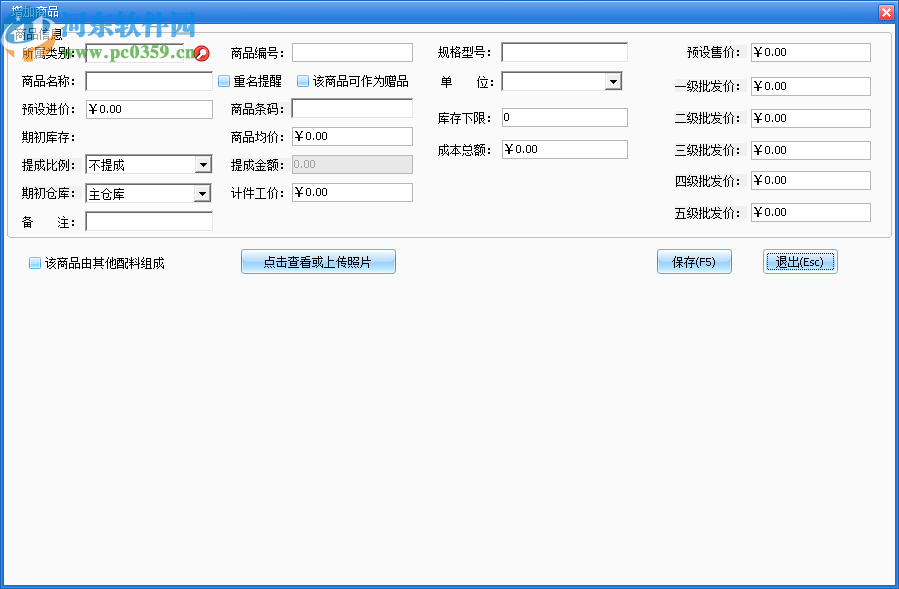
Task: Click the 商品名称 name input field
Action: 148,81
